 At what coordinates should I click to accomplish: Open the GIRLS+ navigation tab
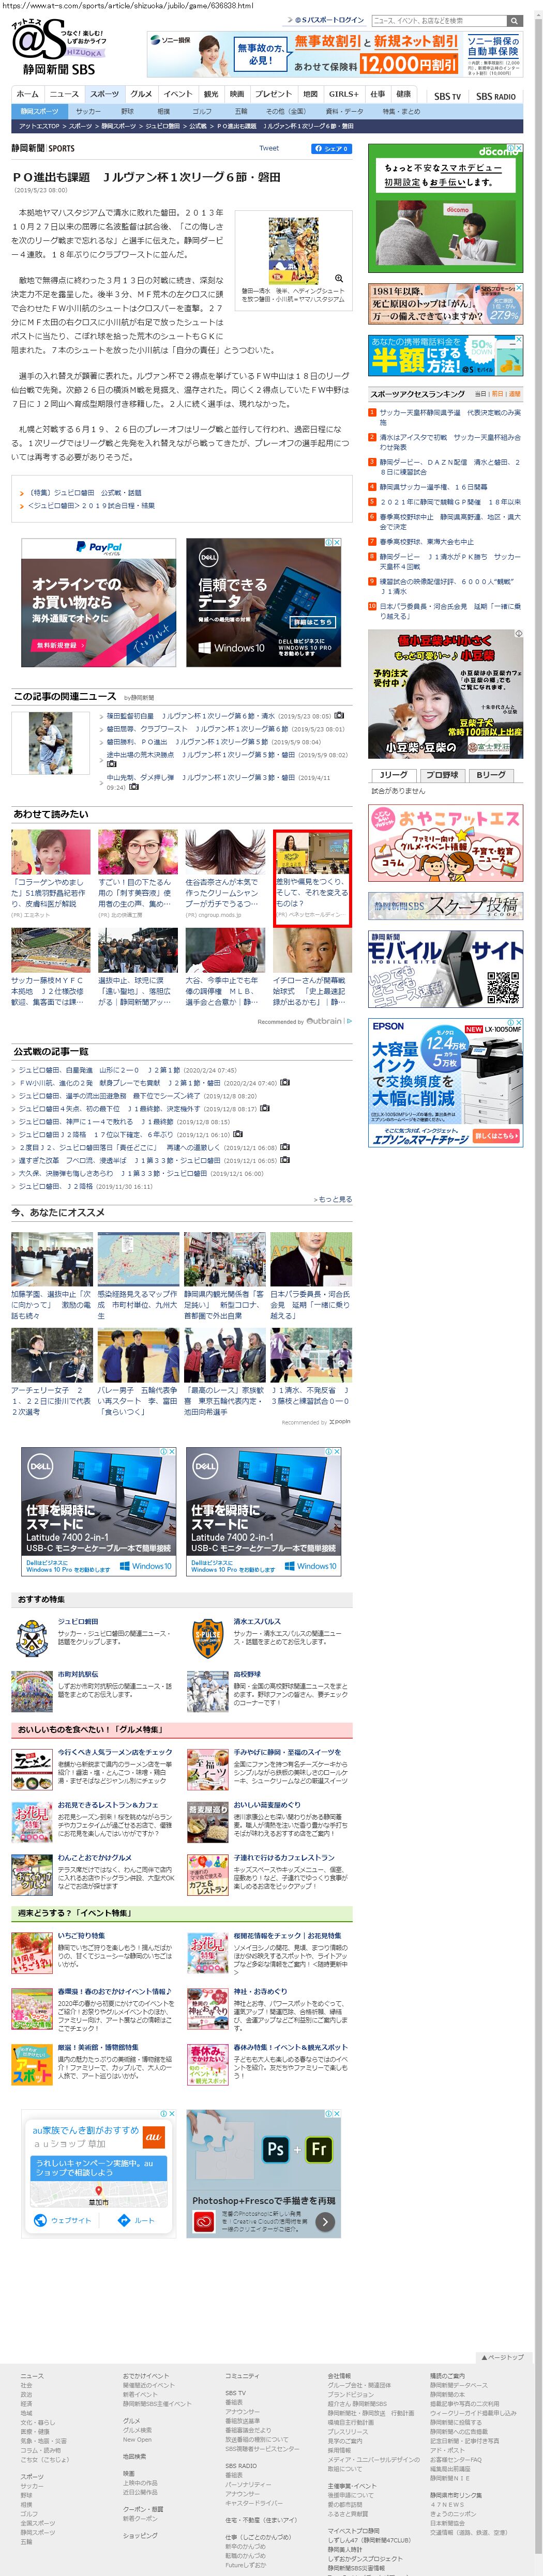[344, 94]
